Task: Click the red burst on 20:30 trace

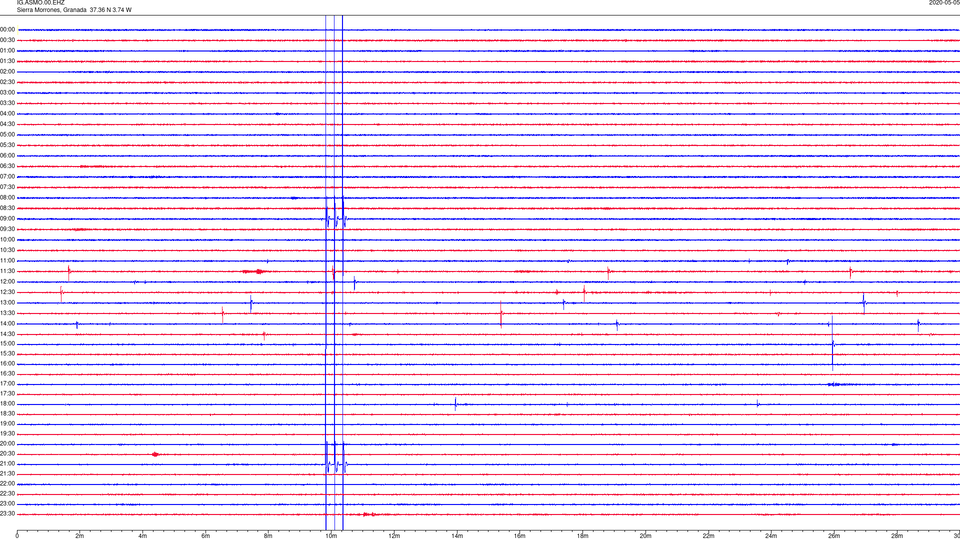Action: (x=156, y=454)
